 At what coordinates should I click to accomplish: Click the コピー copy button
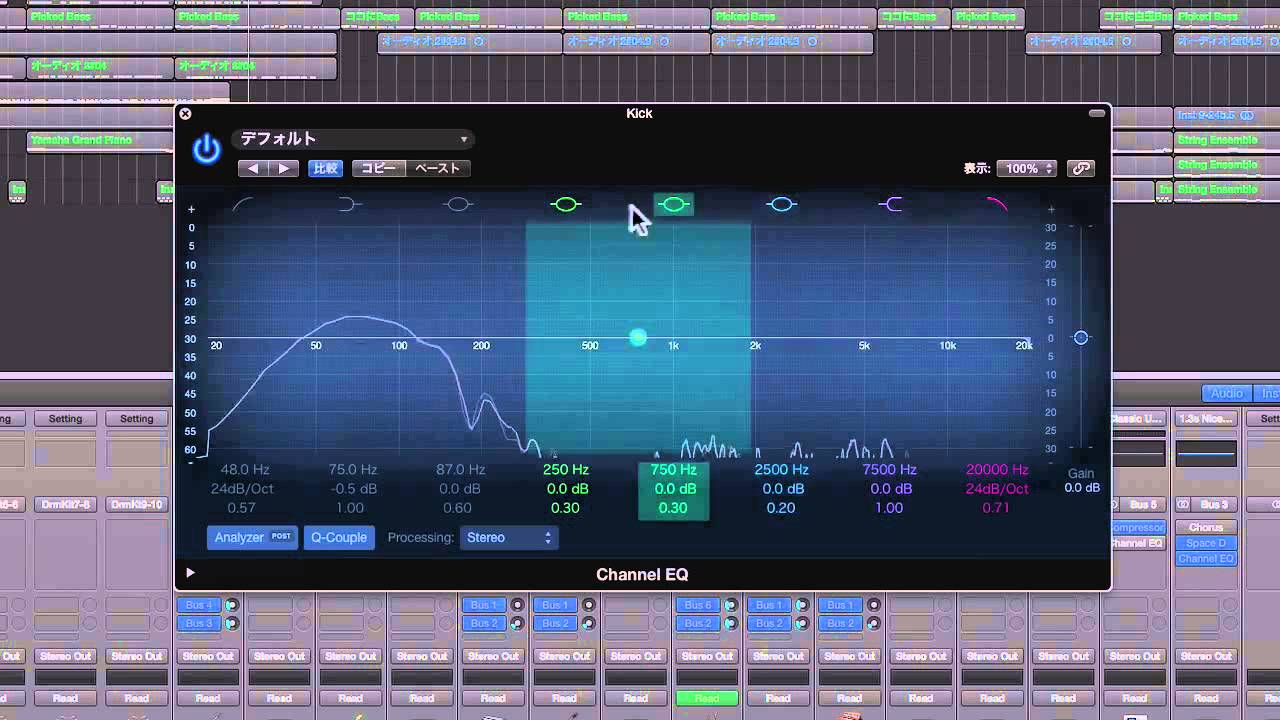[x=378, y=168]
